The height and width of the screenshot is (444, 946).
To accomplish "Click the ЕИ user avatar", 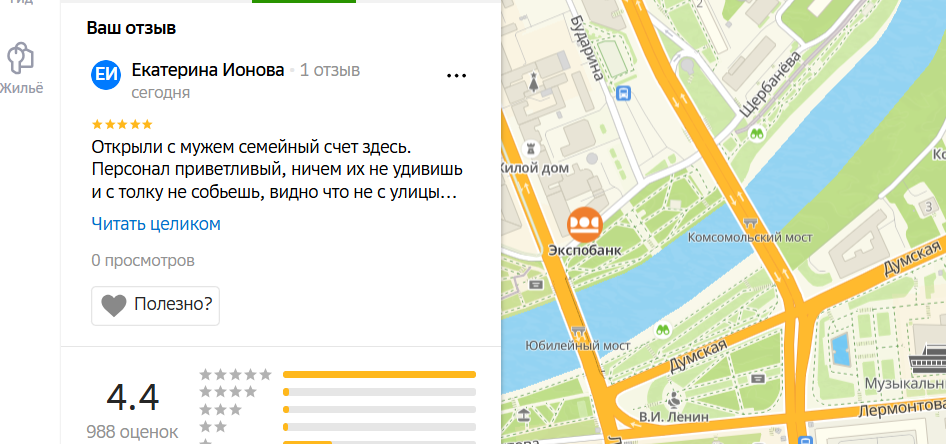I will [x=106, y=75].
